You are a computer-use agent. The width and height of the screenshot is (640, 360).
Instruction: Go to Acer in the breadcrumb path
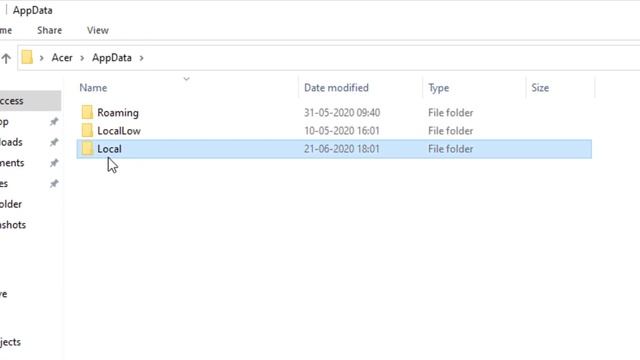(x=62, y=58)
